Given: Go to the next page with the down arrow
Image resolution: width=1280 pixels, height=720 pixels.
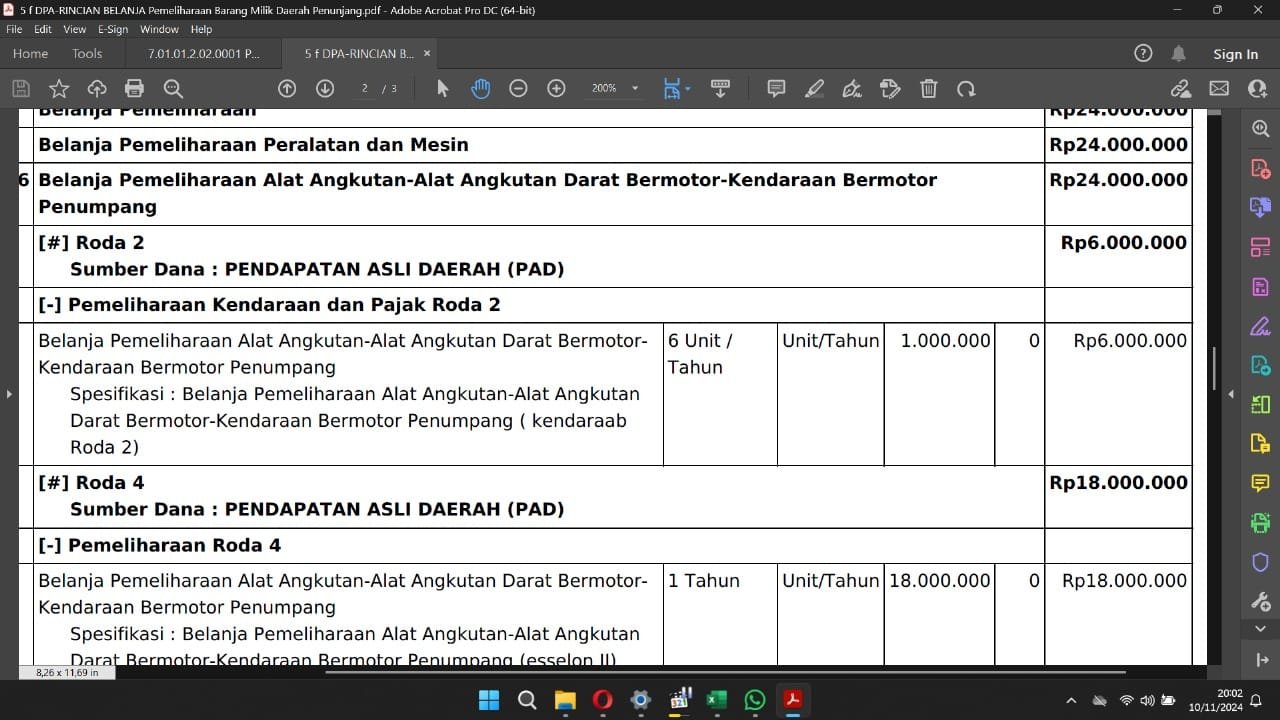Looking at the screenshot, I should click(x=325, y=88).
